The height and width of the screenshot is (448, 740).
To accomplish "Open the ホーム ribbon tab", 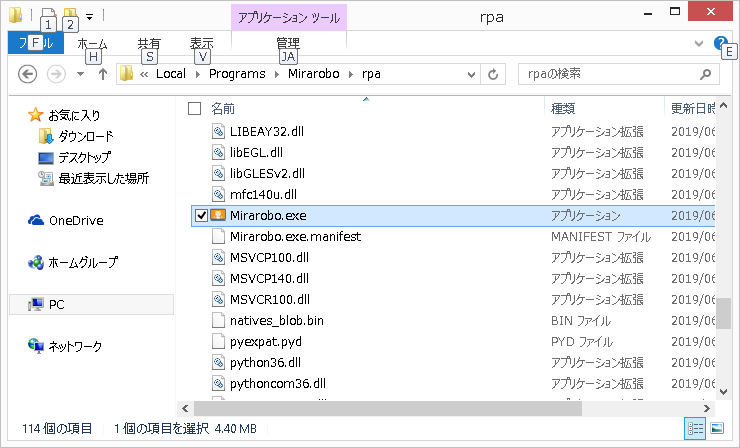I will (x=92, y=44).
